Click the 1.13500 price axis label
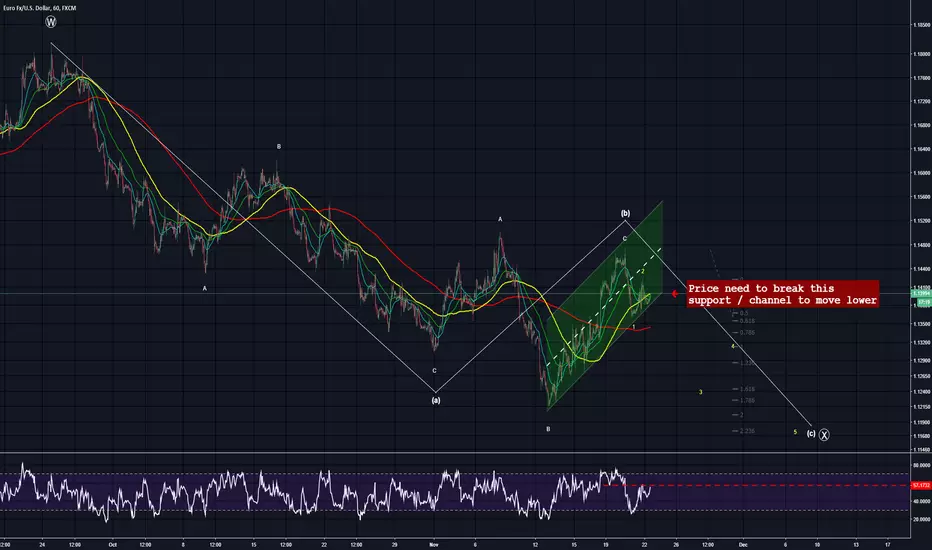This screenshot has width=932, height=550. 921,324
